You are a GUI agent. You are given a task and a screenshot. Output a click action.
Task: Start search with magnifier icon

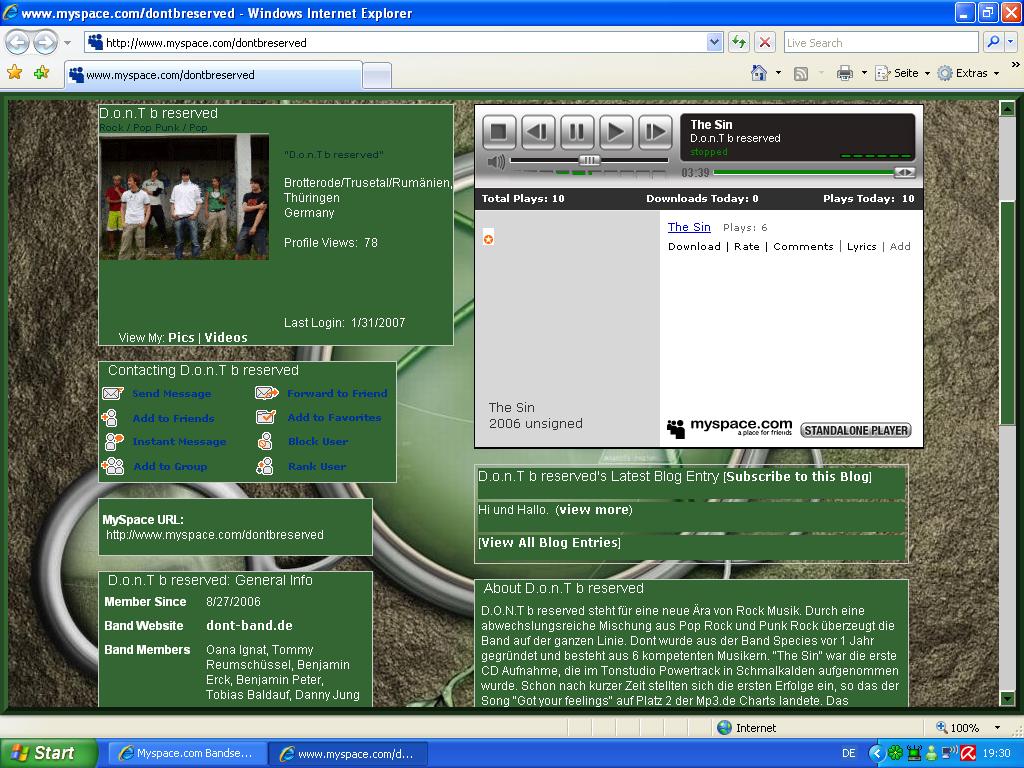pos(993,42)
